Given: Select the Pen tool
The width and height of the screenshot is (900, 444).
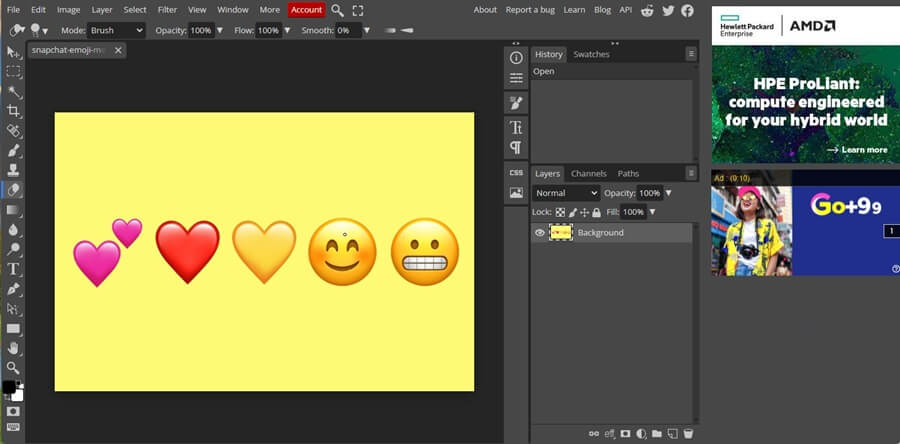Looking at the screenshot, I should 13,289.
